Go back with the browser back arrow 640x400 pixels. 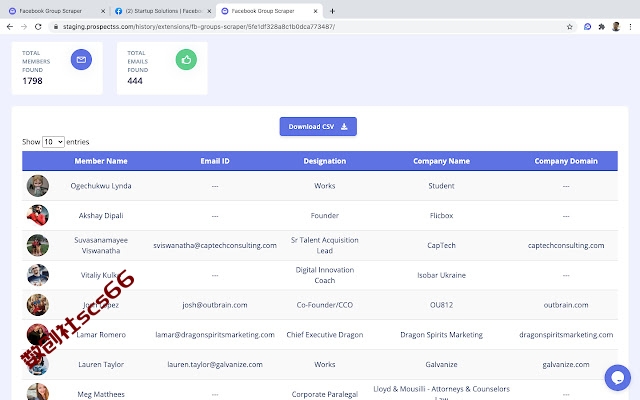(x=10, y=27)
